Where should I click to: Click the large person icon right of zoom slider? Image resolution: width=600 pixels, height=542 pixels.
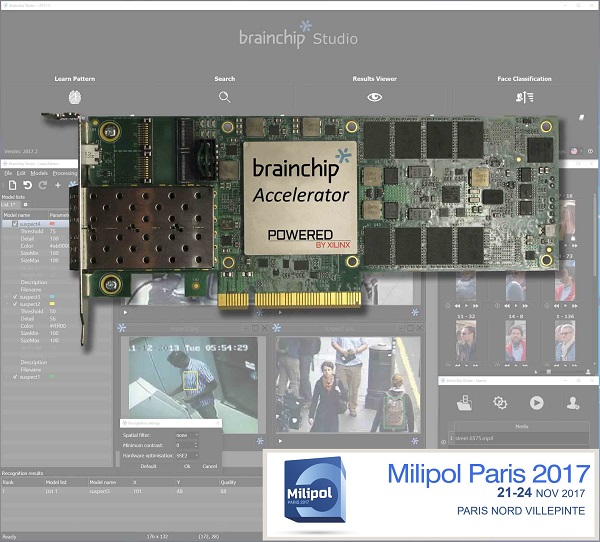pyautogui.click(x=588, y=371)
